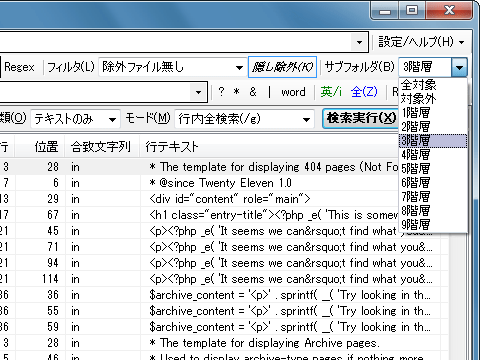480x360 pixels.
Task: Toggle the 隠し除外(K) button
Action: (x=282, y=67)
